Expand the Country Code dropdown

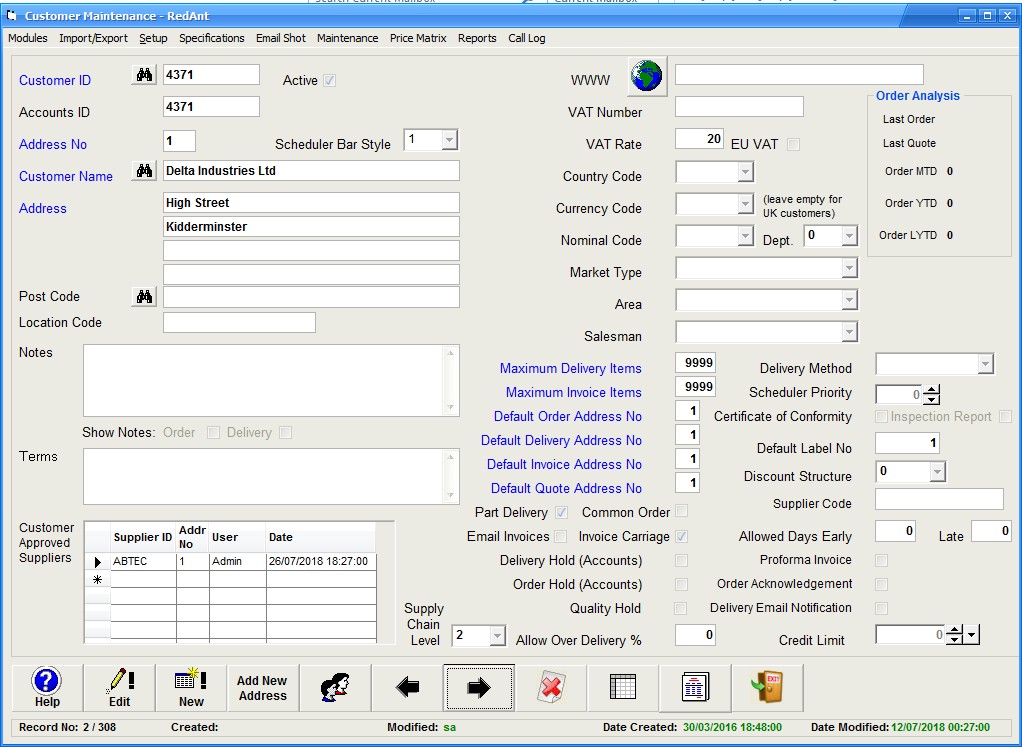point(744,173)
